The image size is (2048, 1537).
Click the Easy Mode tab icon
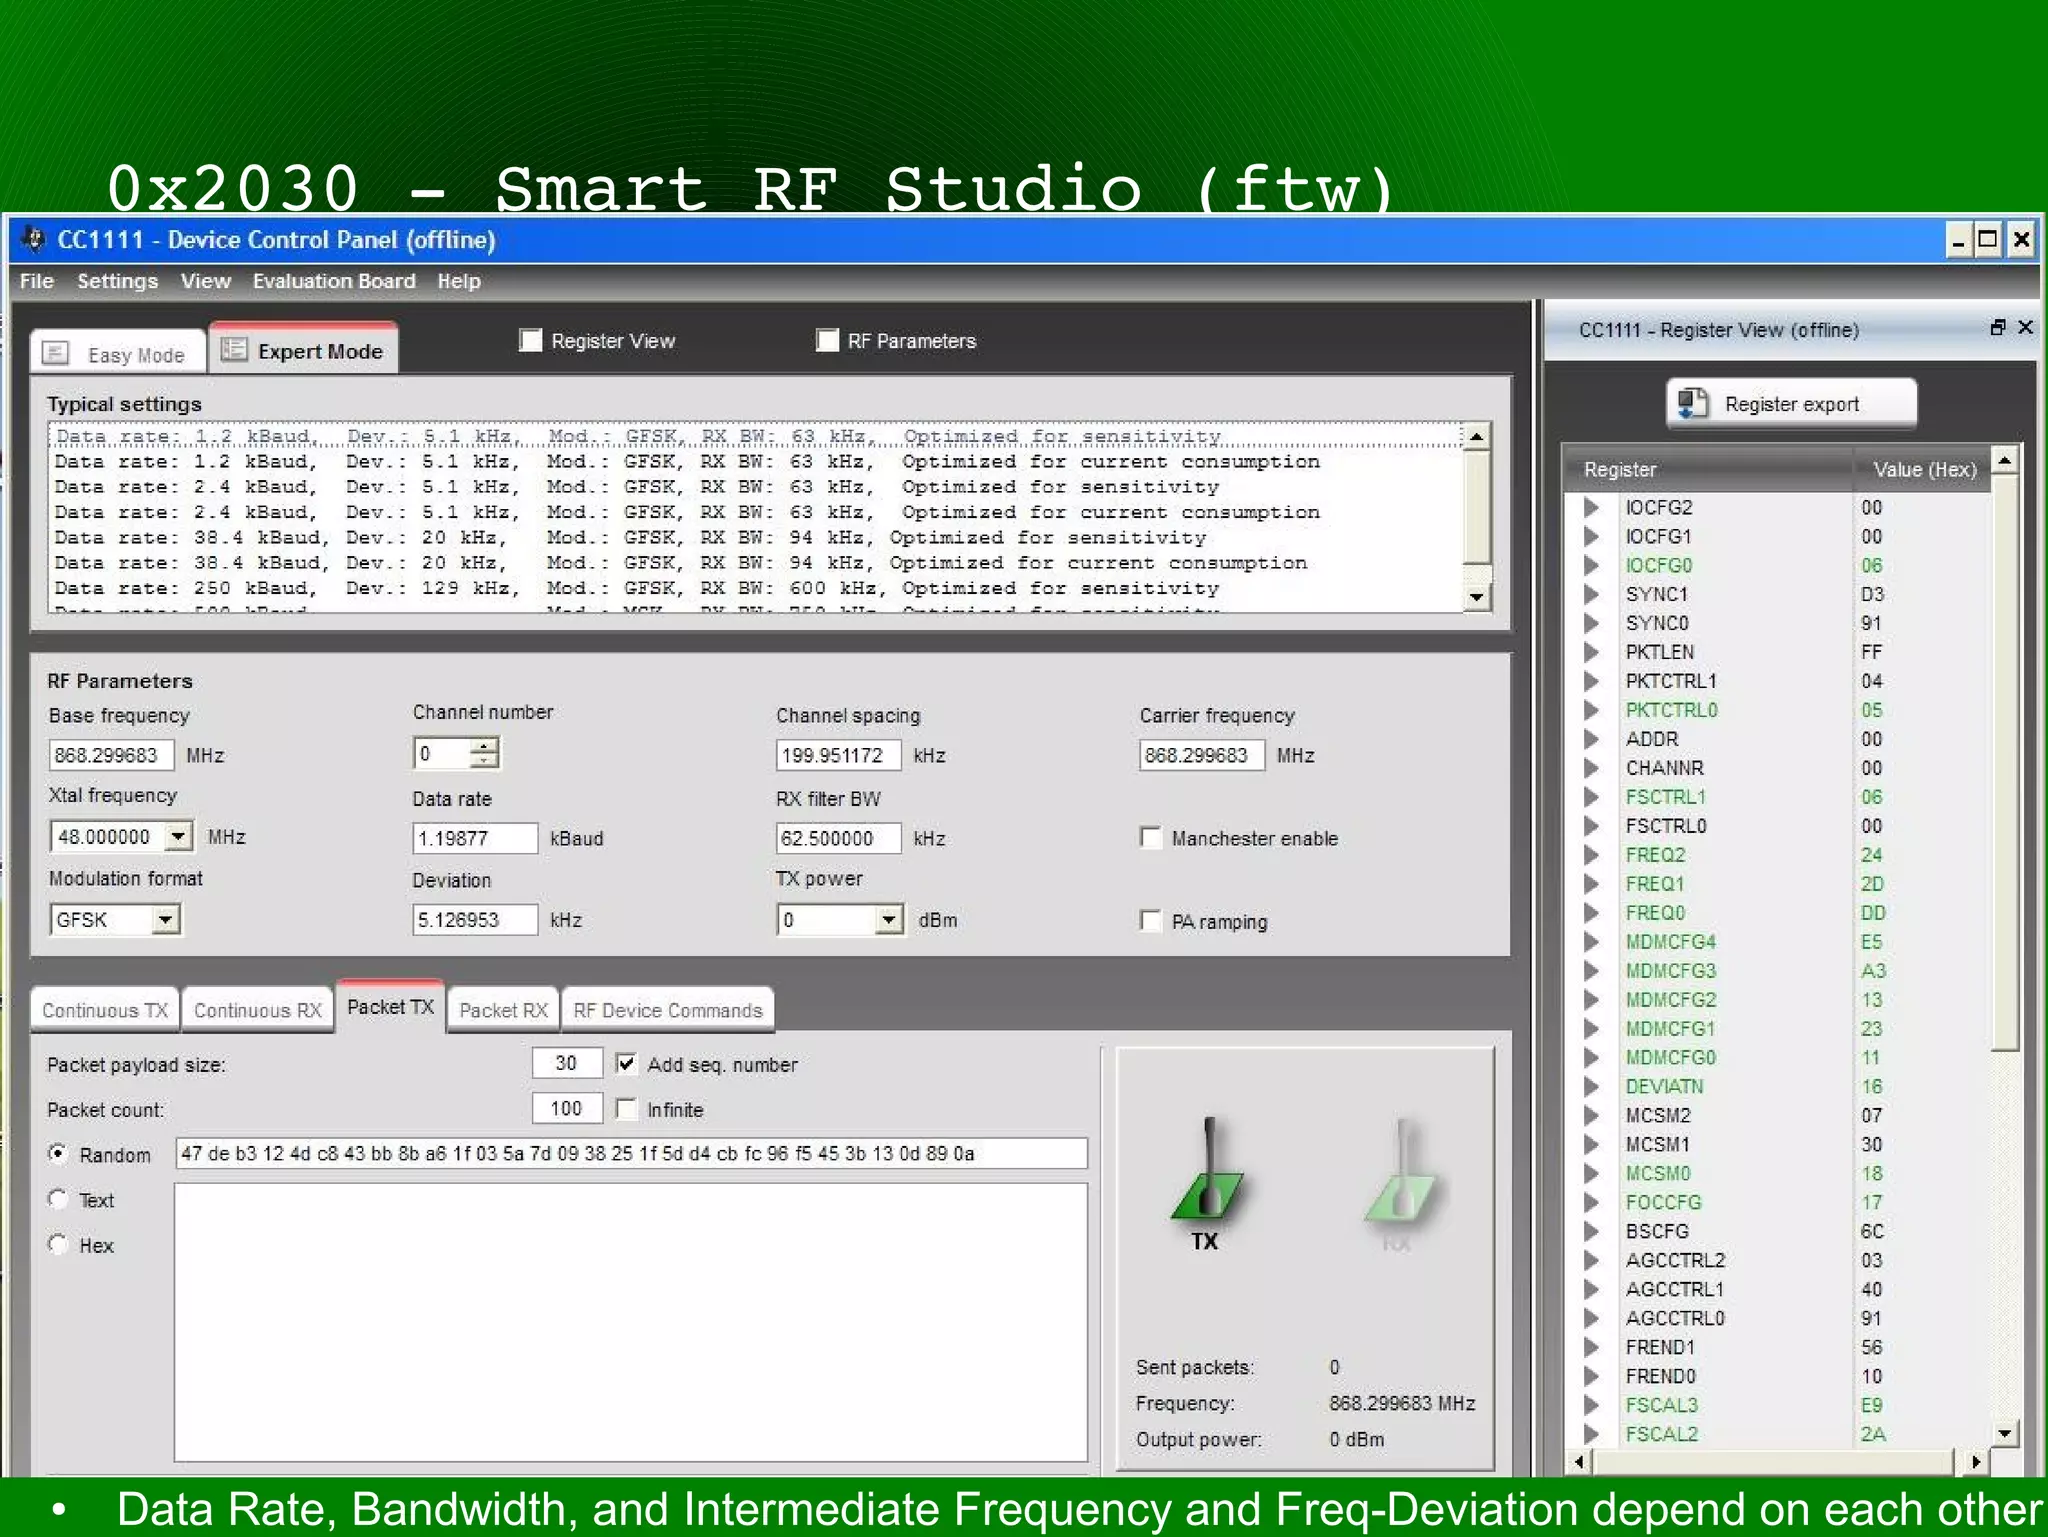56,353
